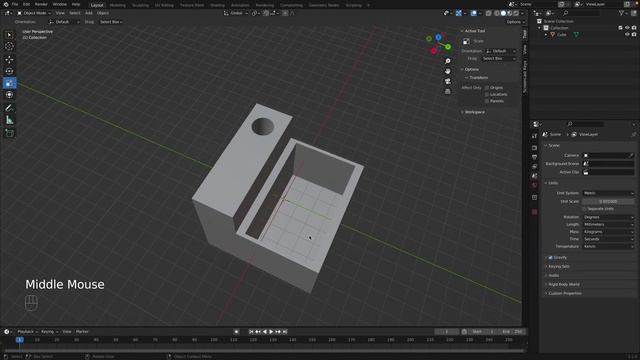
Task: Expand the Cube object in outliner
Action: click(546, 35)
